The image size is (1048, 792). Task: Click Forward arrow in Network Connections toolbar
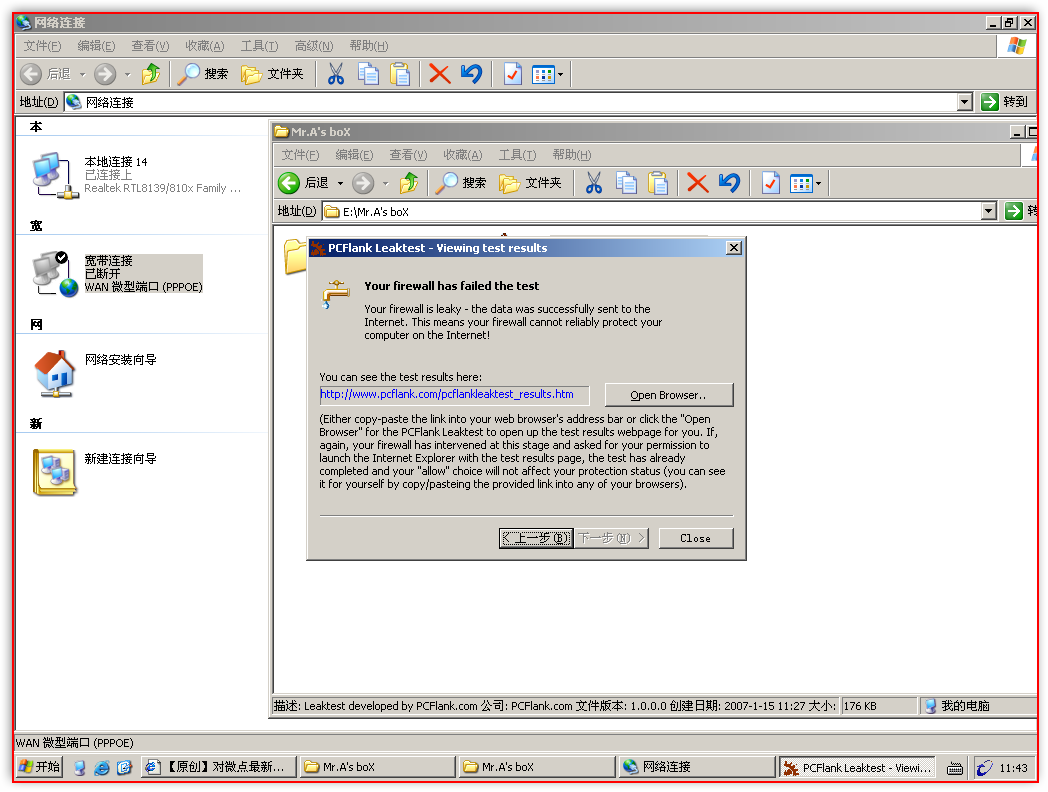pyautogui.click(x=105, y=74)
